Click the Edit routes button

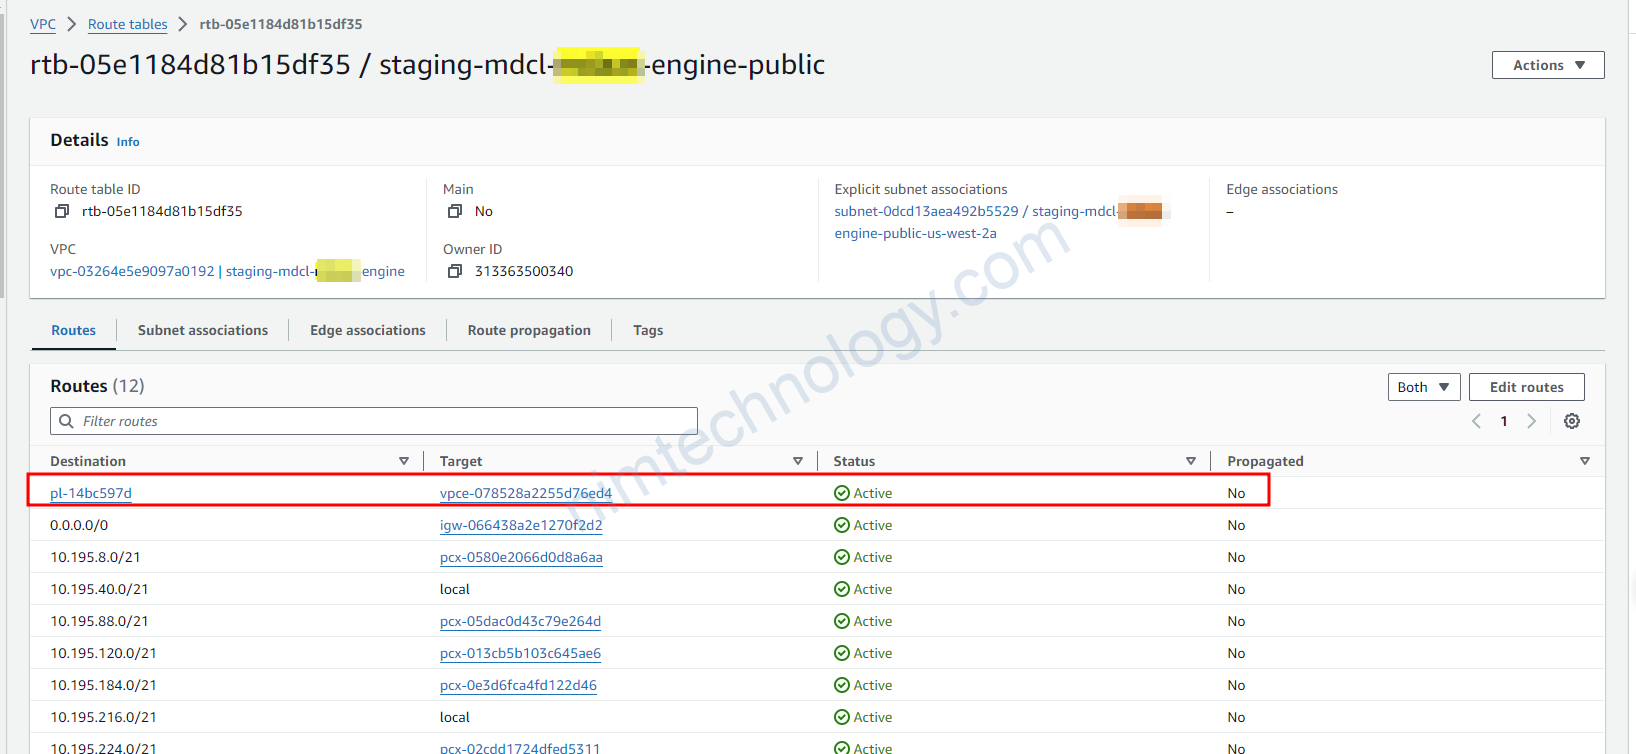click(1526, 387)
